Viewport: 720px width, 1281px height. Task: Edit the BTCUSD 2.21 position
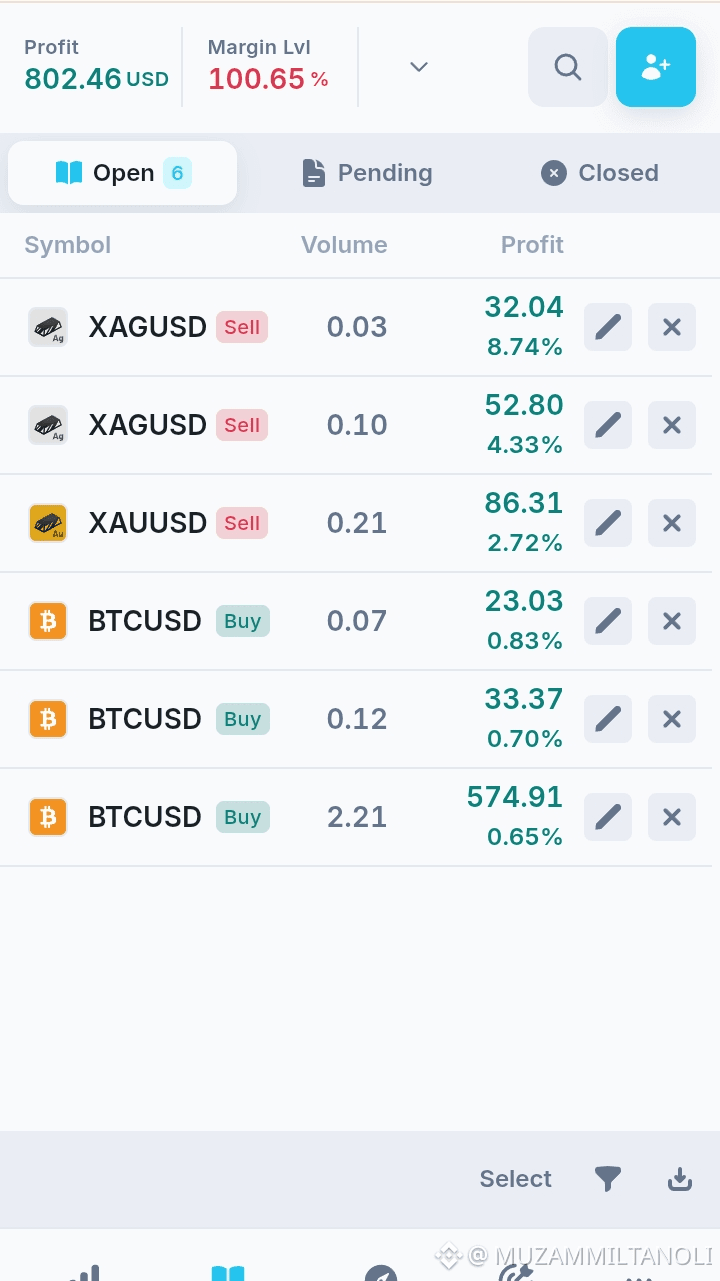pyautogui.click(x=608, y=817)
